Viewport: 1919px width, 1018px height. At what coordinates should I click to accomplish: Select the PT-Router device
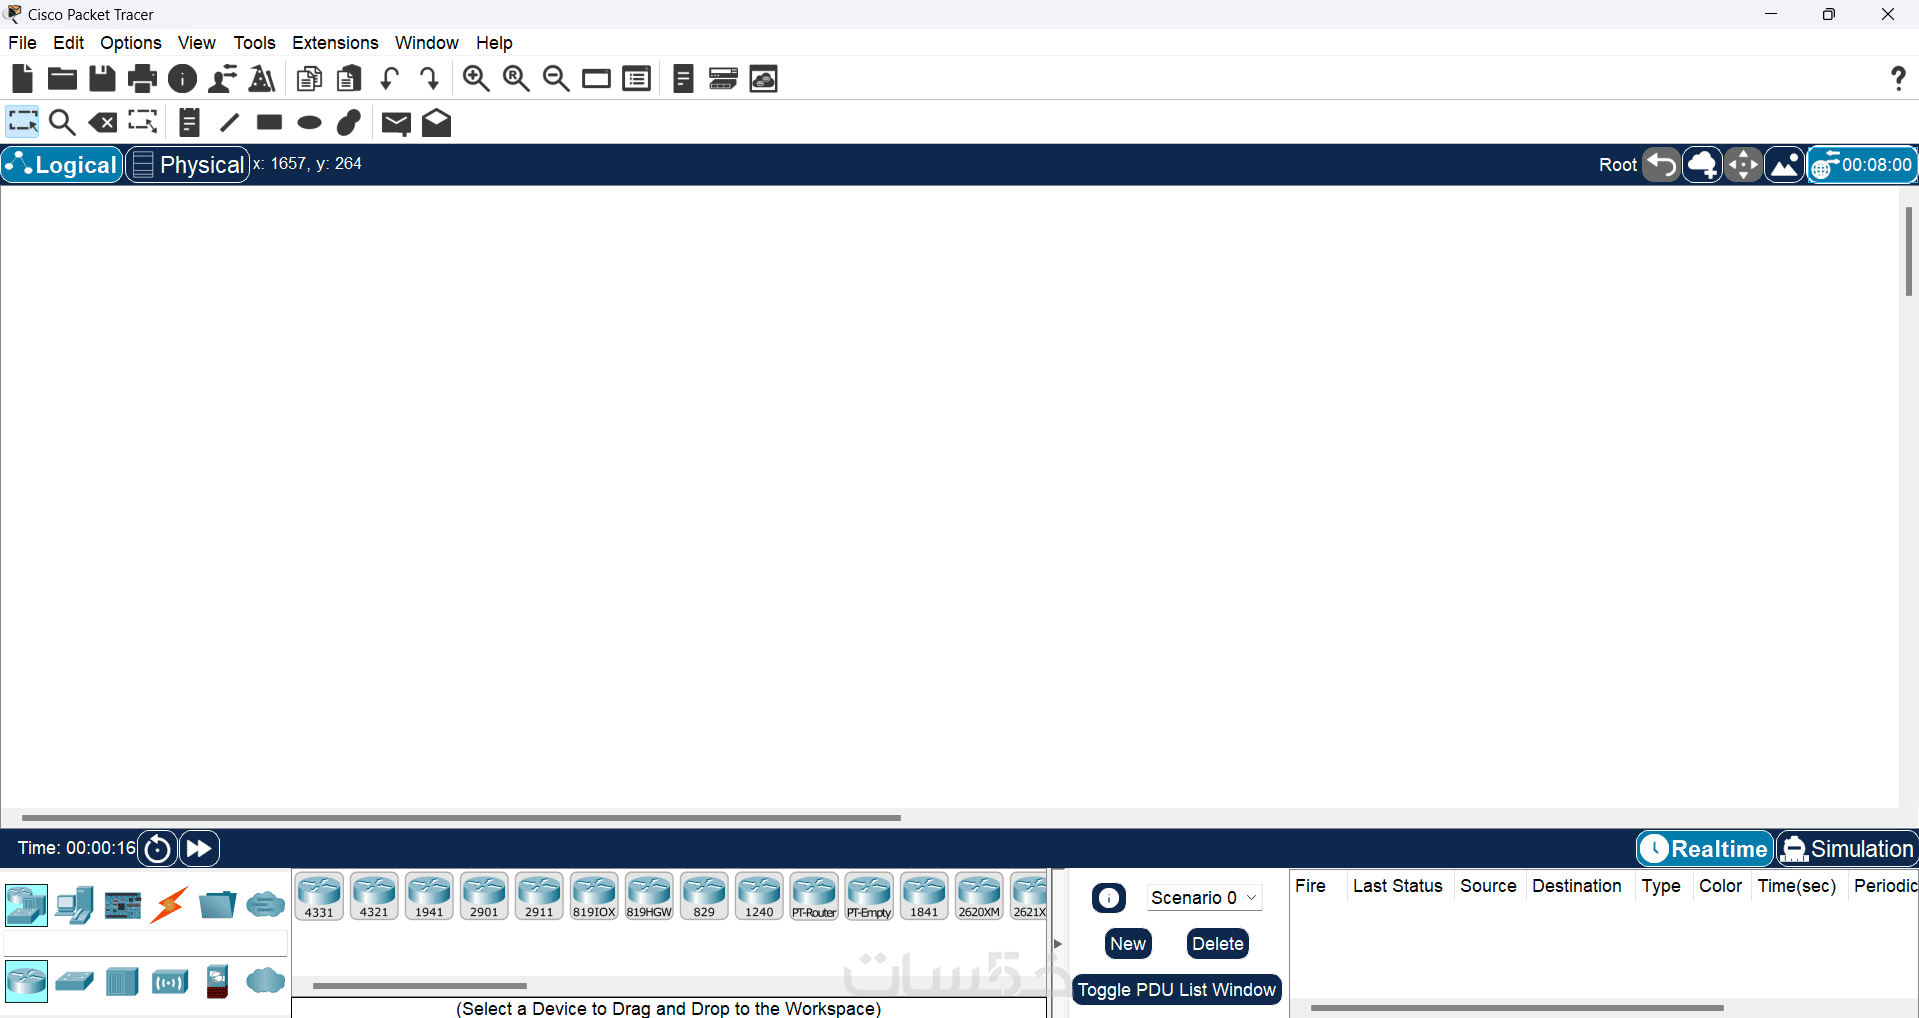point(814,895)
